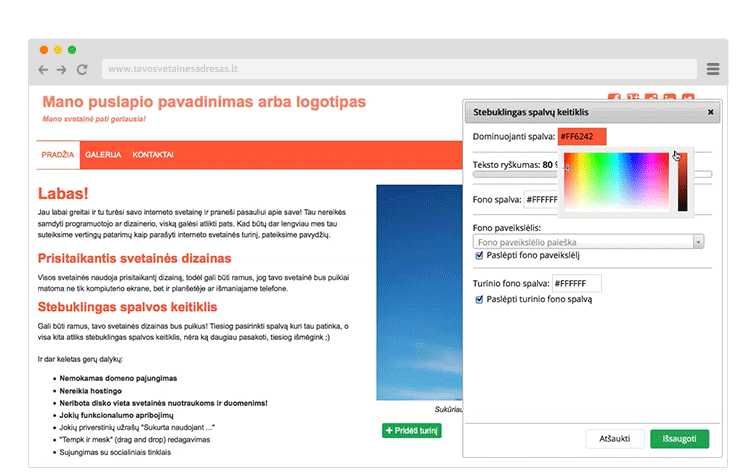Open the GALERIJA menu item

(103, 155)
